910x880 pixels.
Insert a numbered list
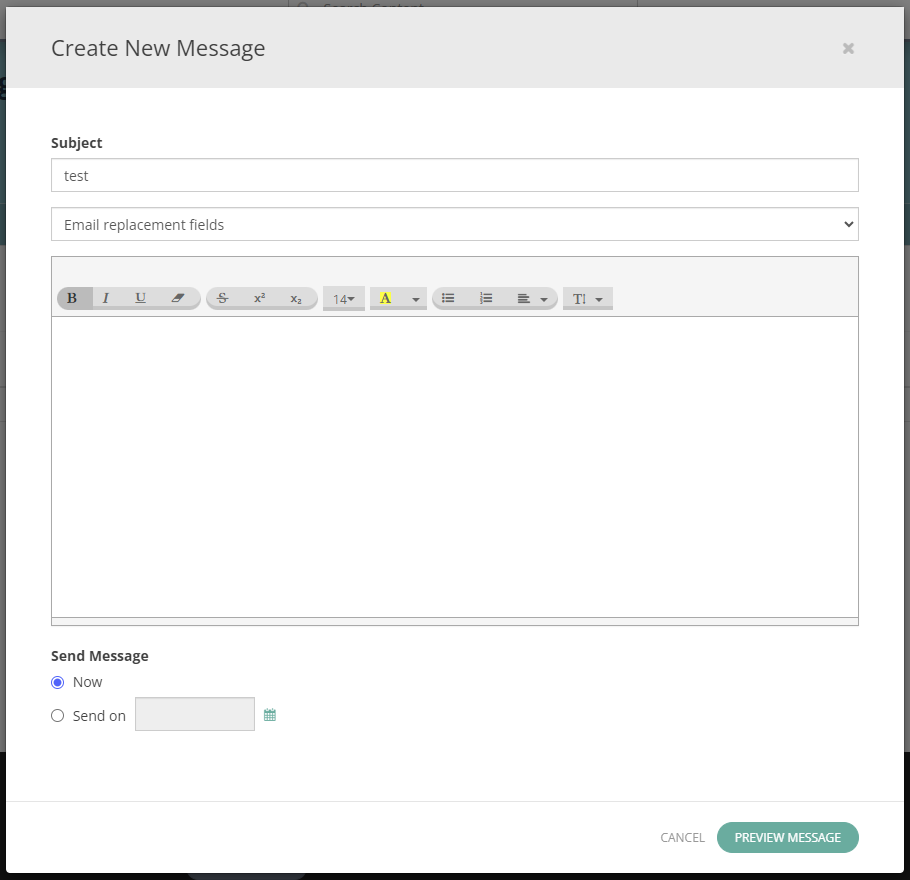tap(486, 298)
